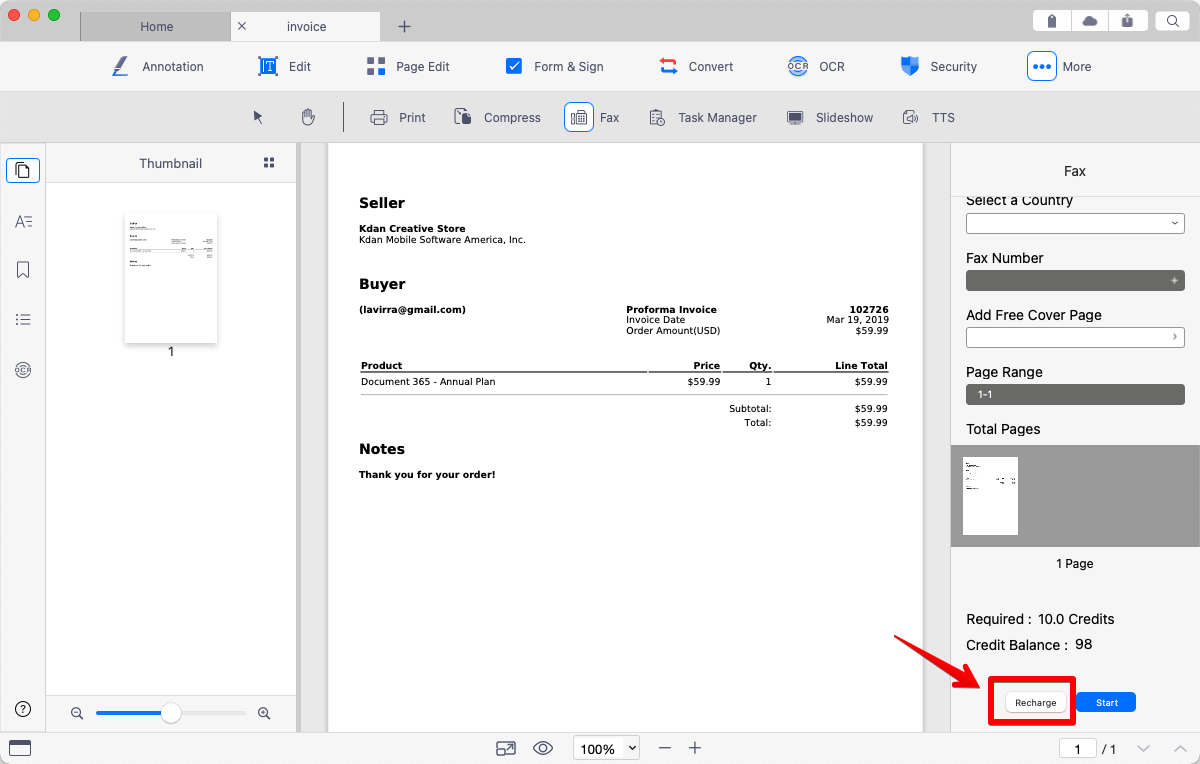Select page 1 thumbnail
The height and width of the screenshot is (764, 1200).
(x=171, y=278)
